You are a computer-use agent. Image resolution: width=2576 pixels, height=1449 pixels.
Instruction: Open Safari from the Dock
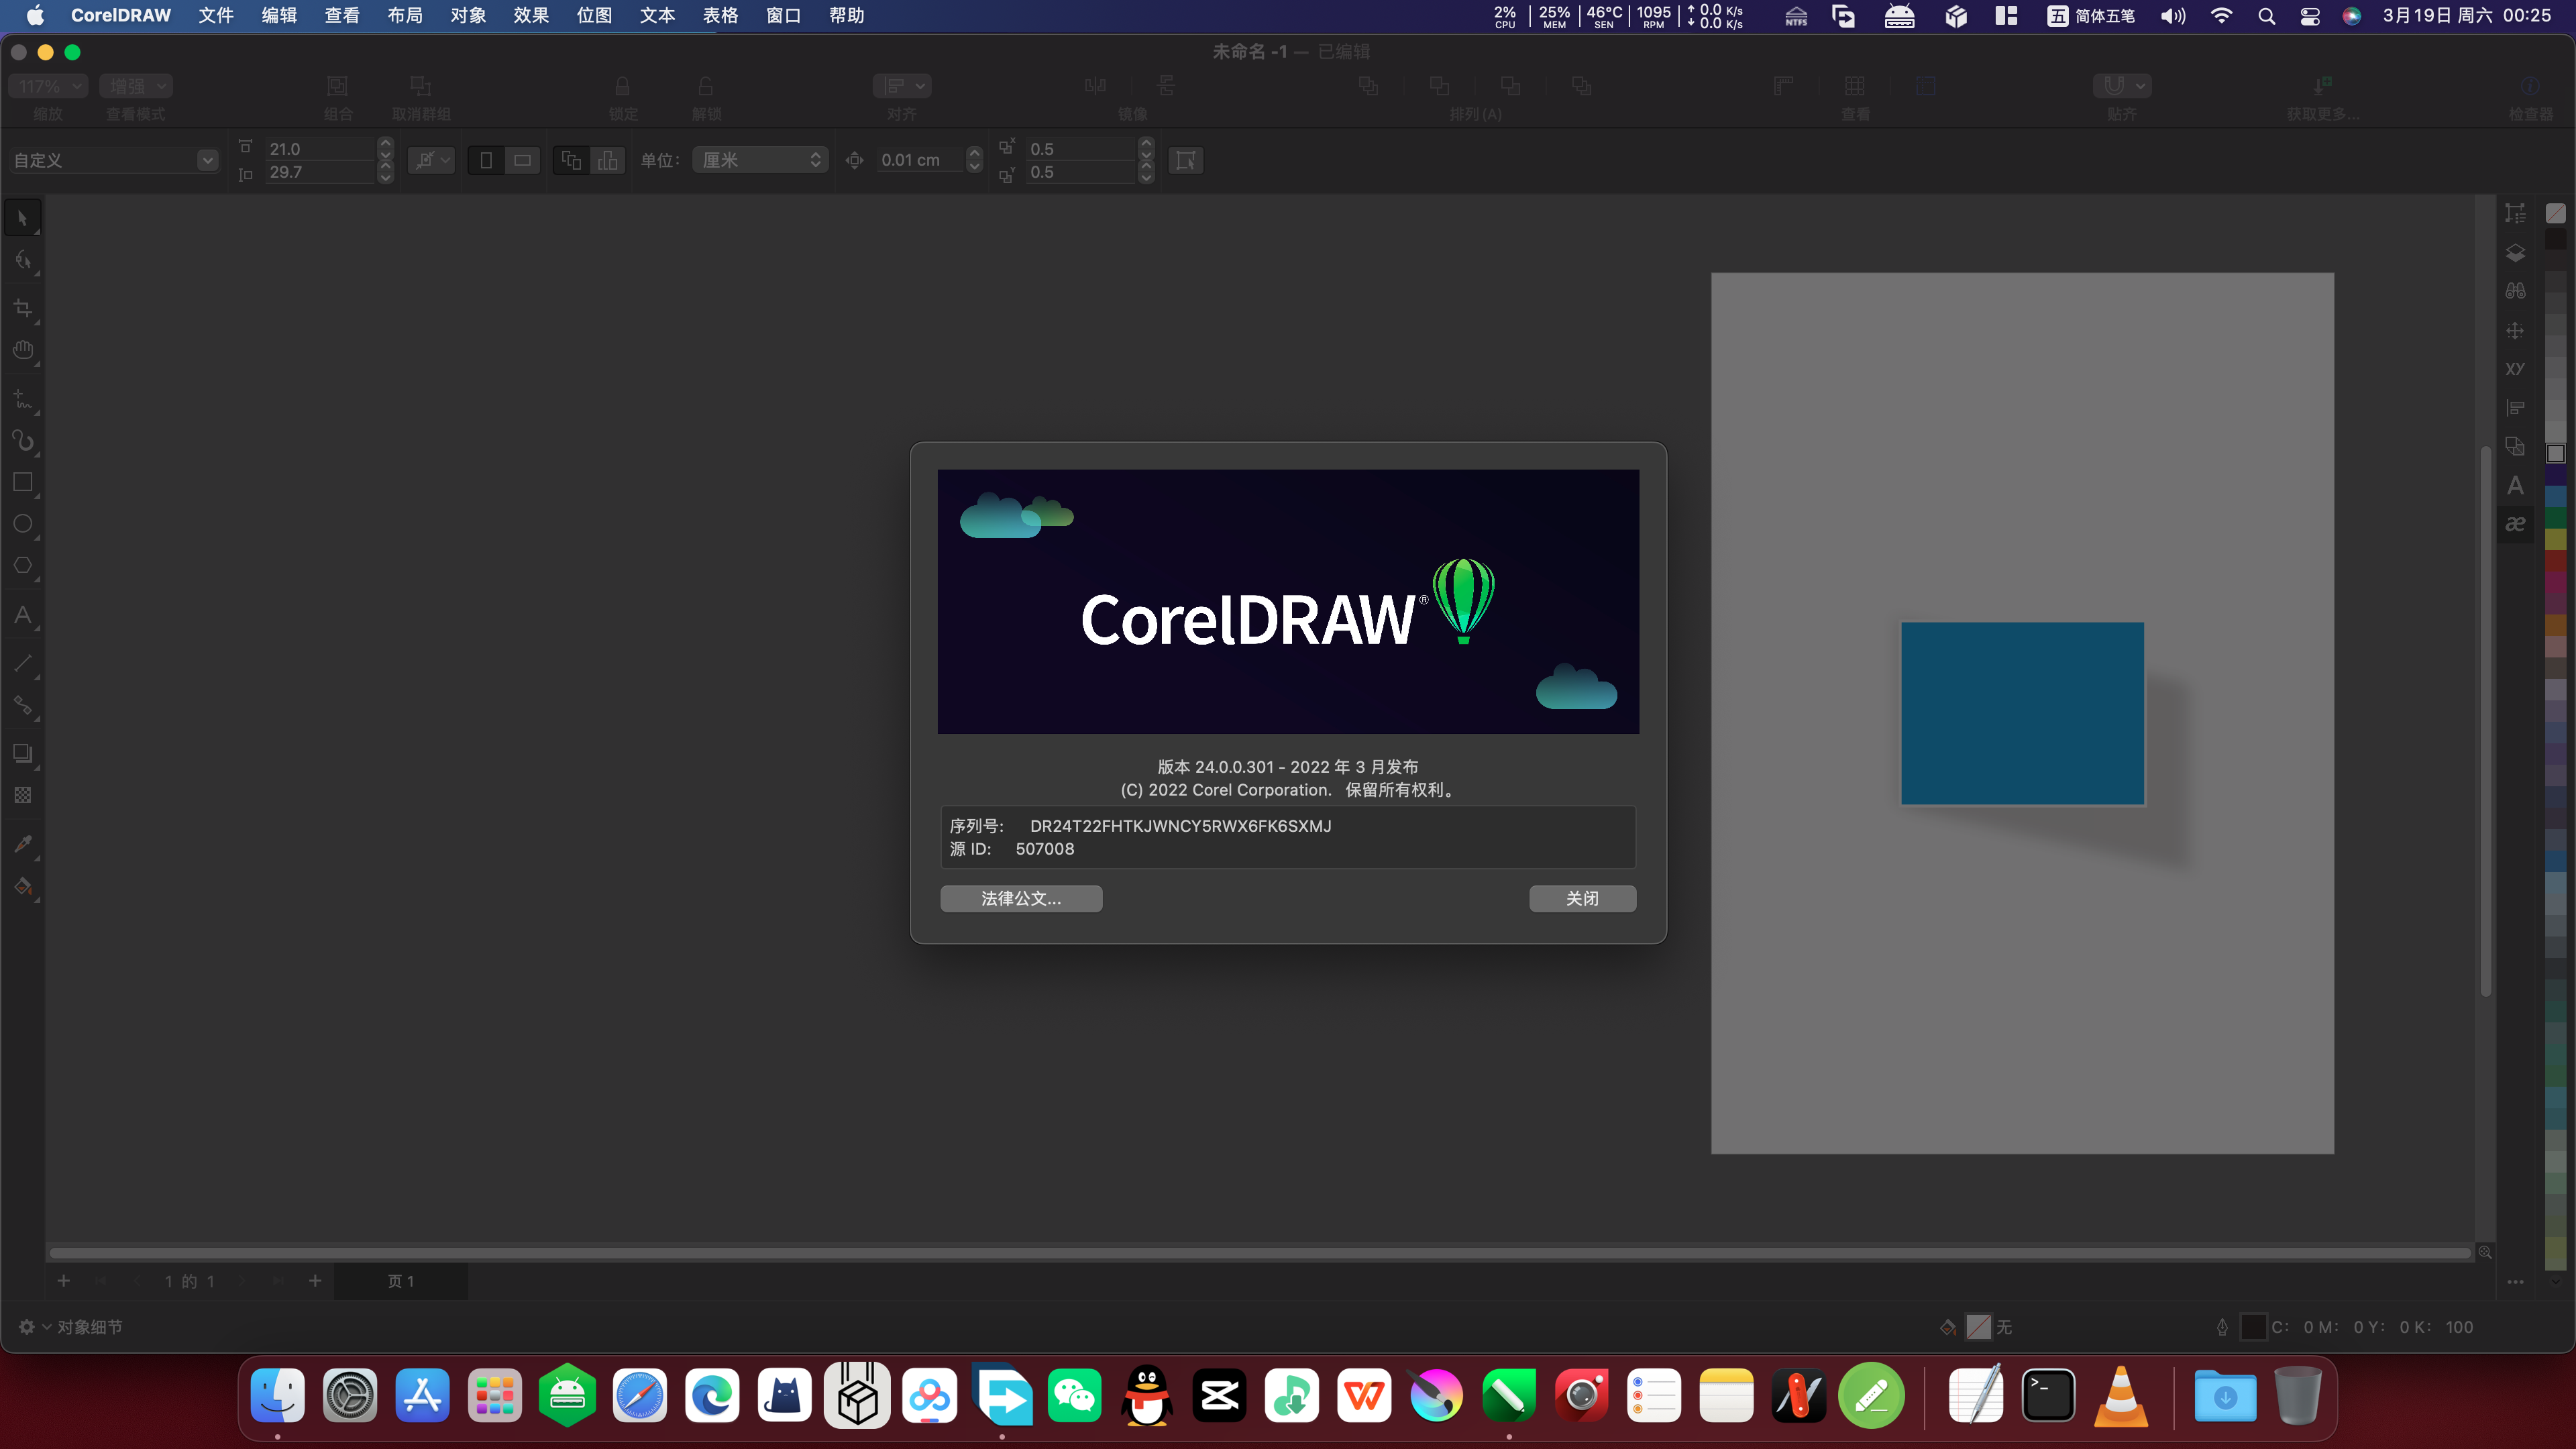[640, 1396]
